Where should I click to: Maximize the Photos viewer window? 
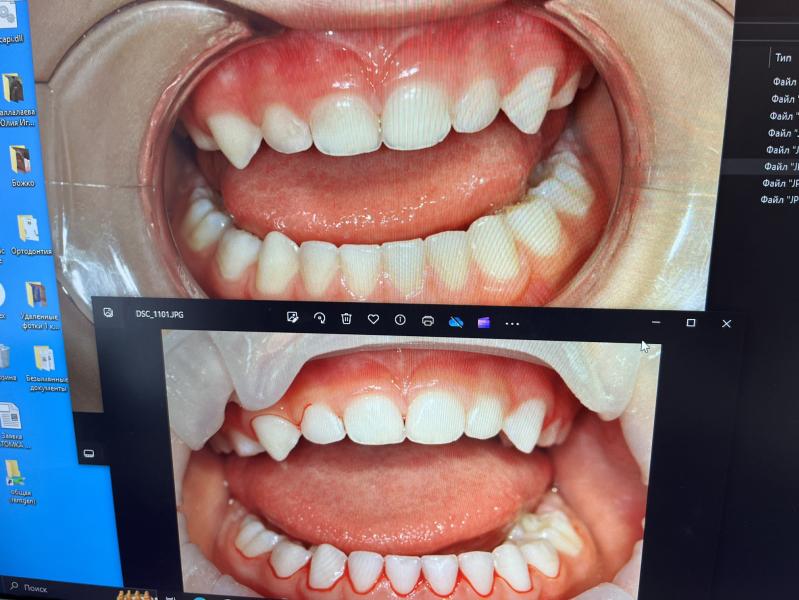coord(690,323)
